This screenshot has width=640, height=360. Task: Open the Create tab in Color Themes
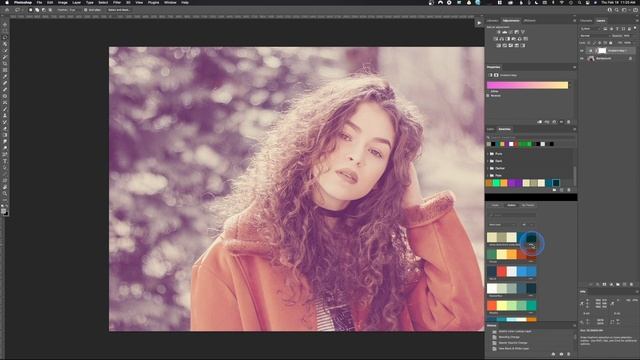click(496, 205)
